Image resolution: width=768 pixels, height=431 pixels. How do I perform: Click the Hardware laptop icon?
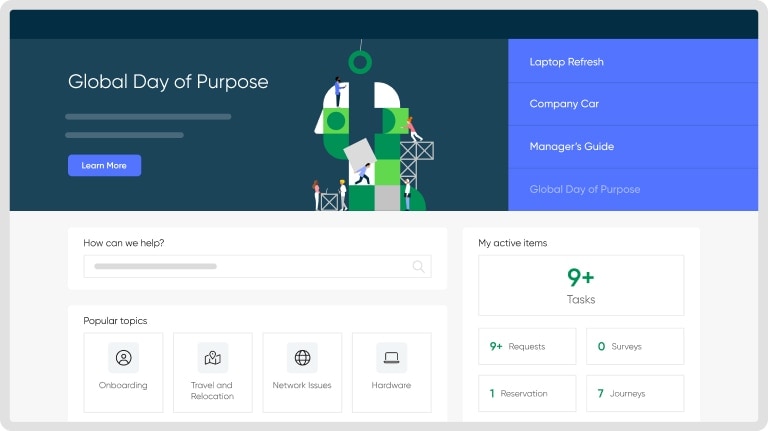point(391,357)
